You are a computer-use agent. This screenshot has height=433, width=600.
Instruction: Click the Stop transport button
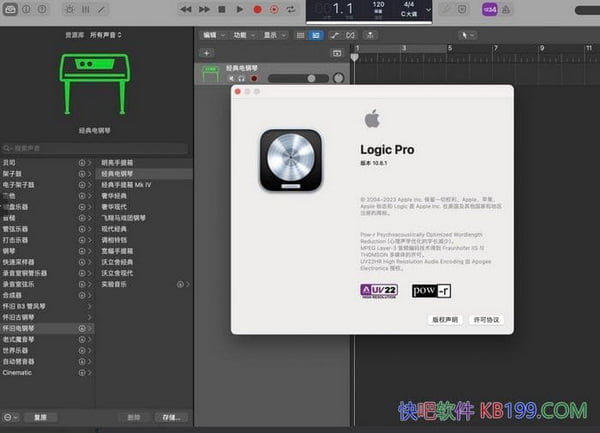pyautogui.click(x=222, y=9)
